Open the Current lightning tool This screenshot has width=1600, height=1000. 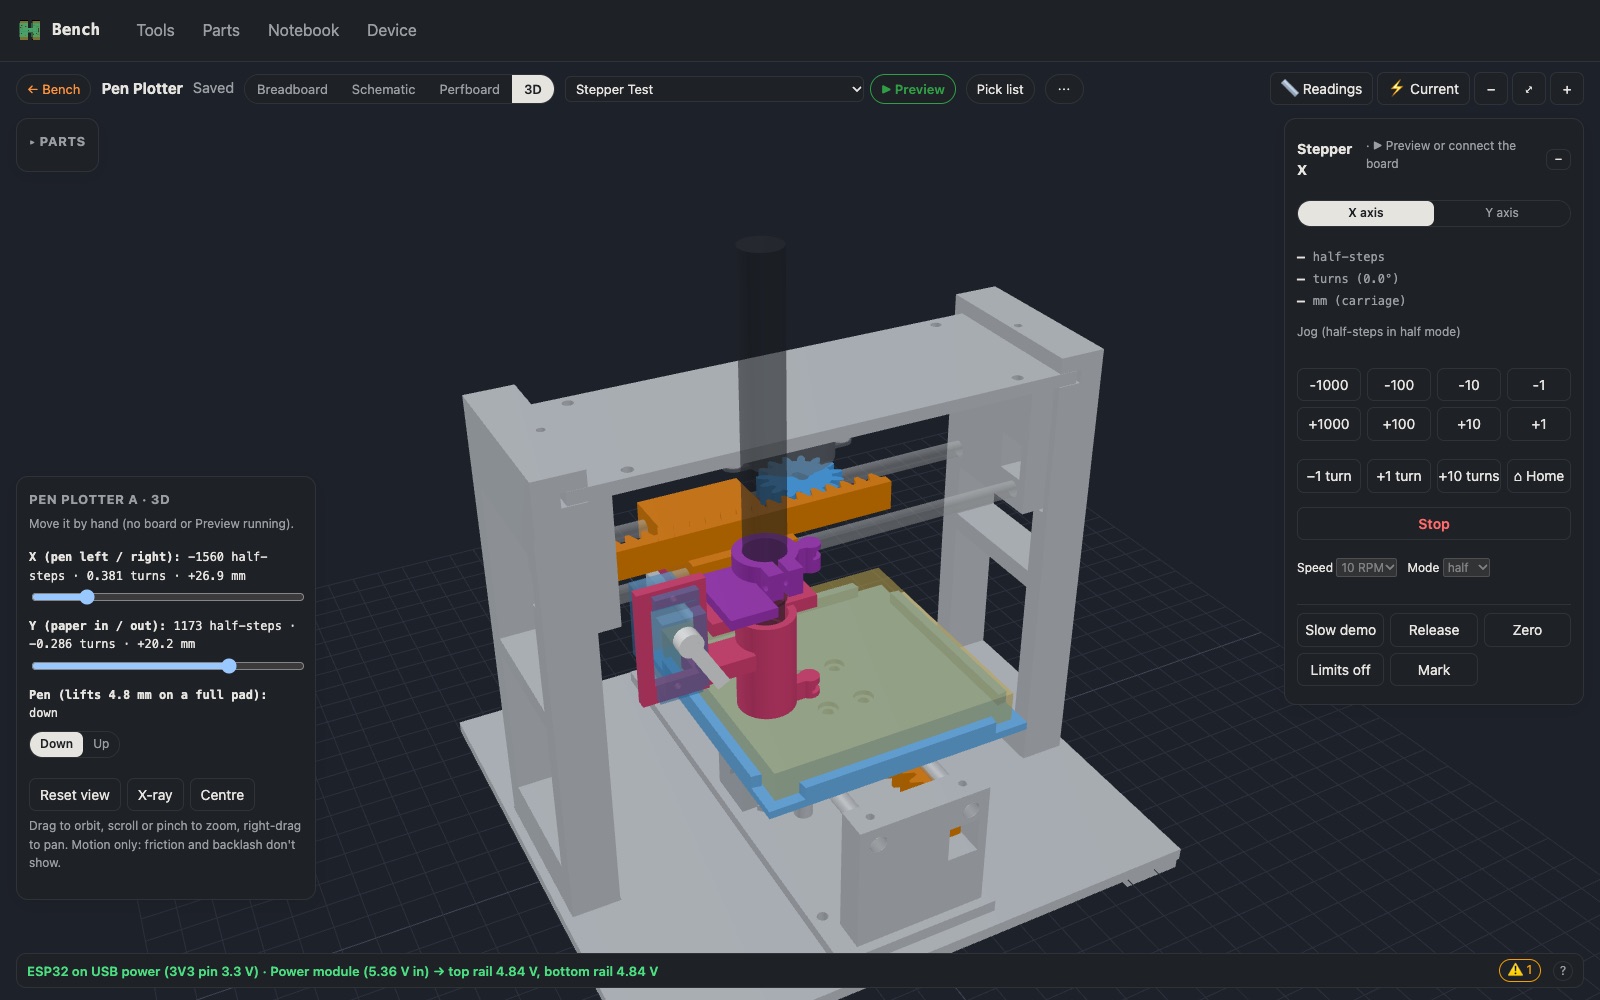[x=1423, y=89]
